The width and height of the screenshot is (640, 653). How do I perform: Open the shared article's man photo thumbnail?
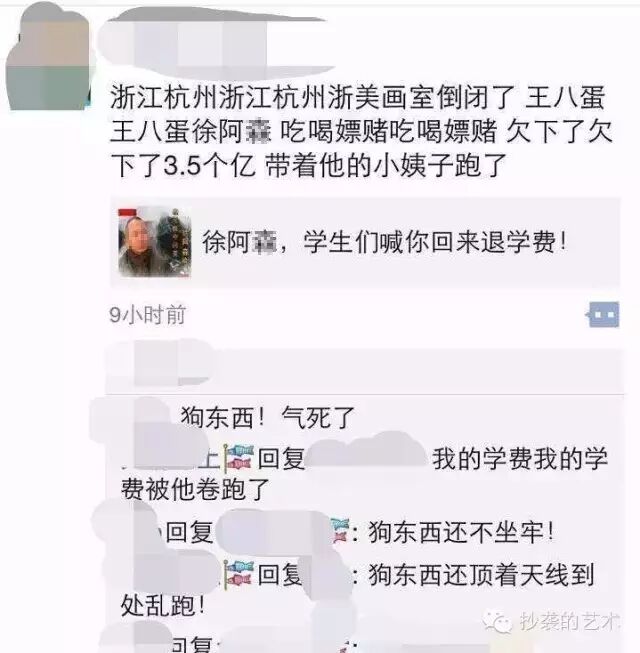pos(155,242)
